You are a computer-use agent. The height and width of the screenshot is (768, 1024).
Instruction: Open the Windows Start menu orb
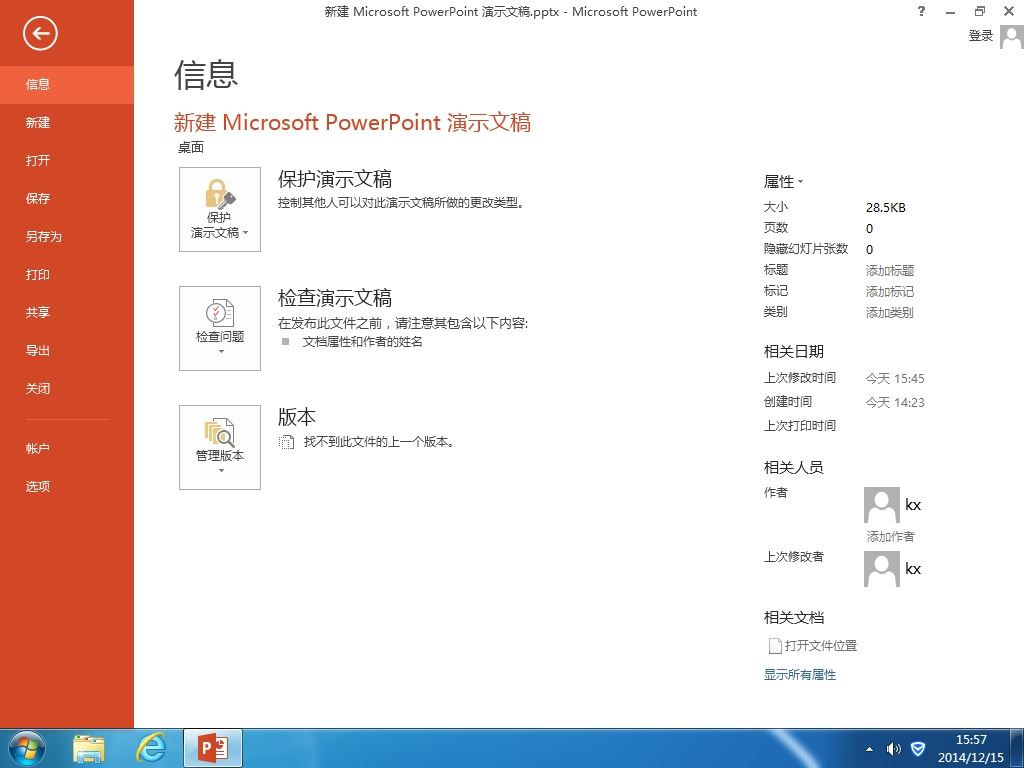click(25, 748)
